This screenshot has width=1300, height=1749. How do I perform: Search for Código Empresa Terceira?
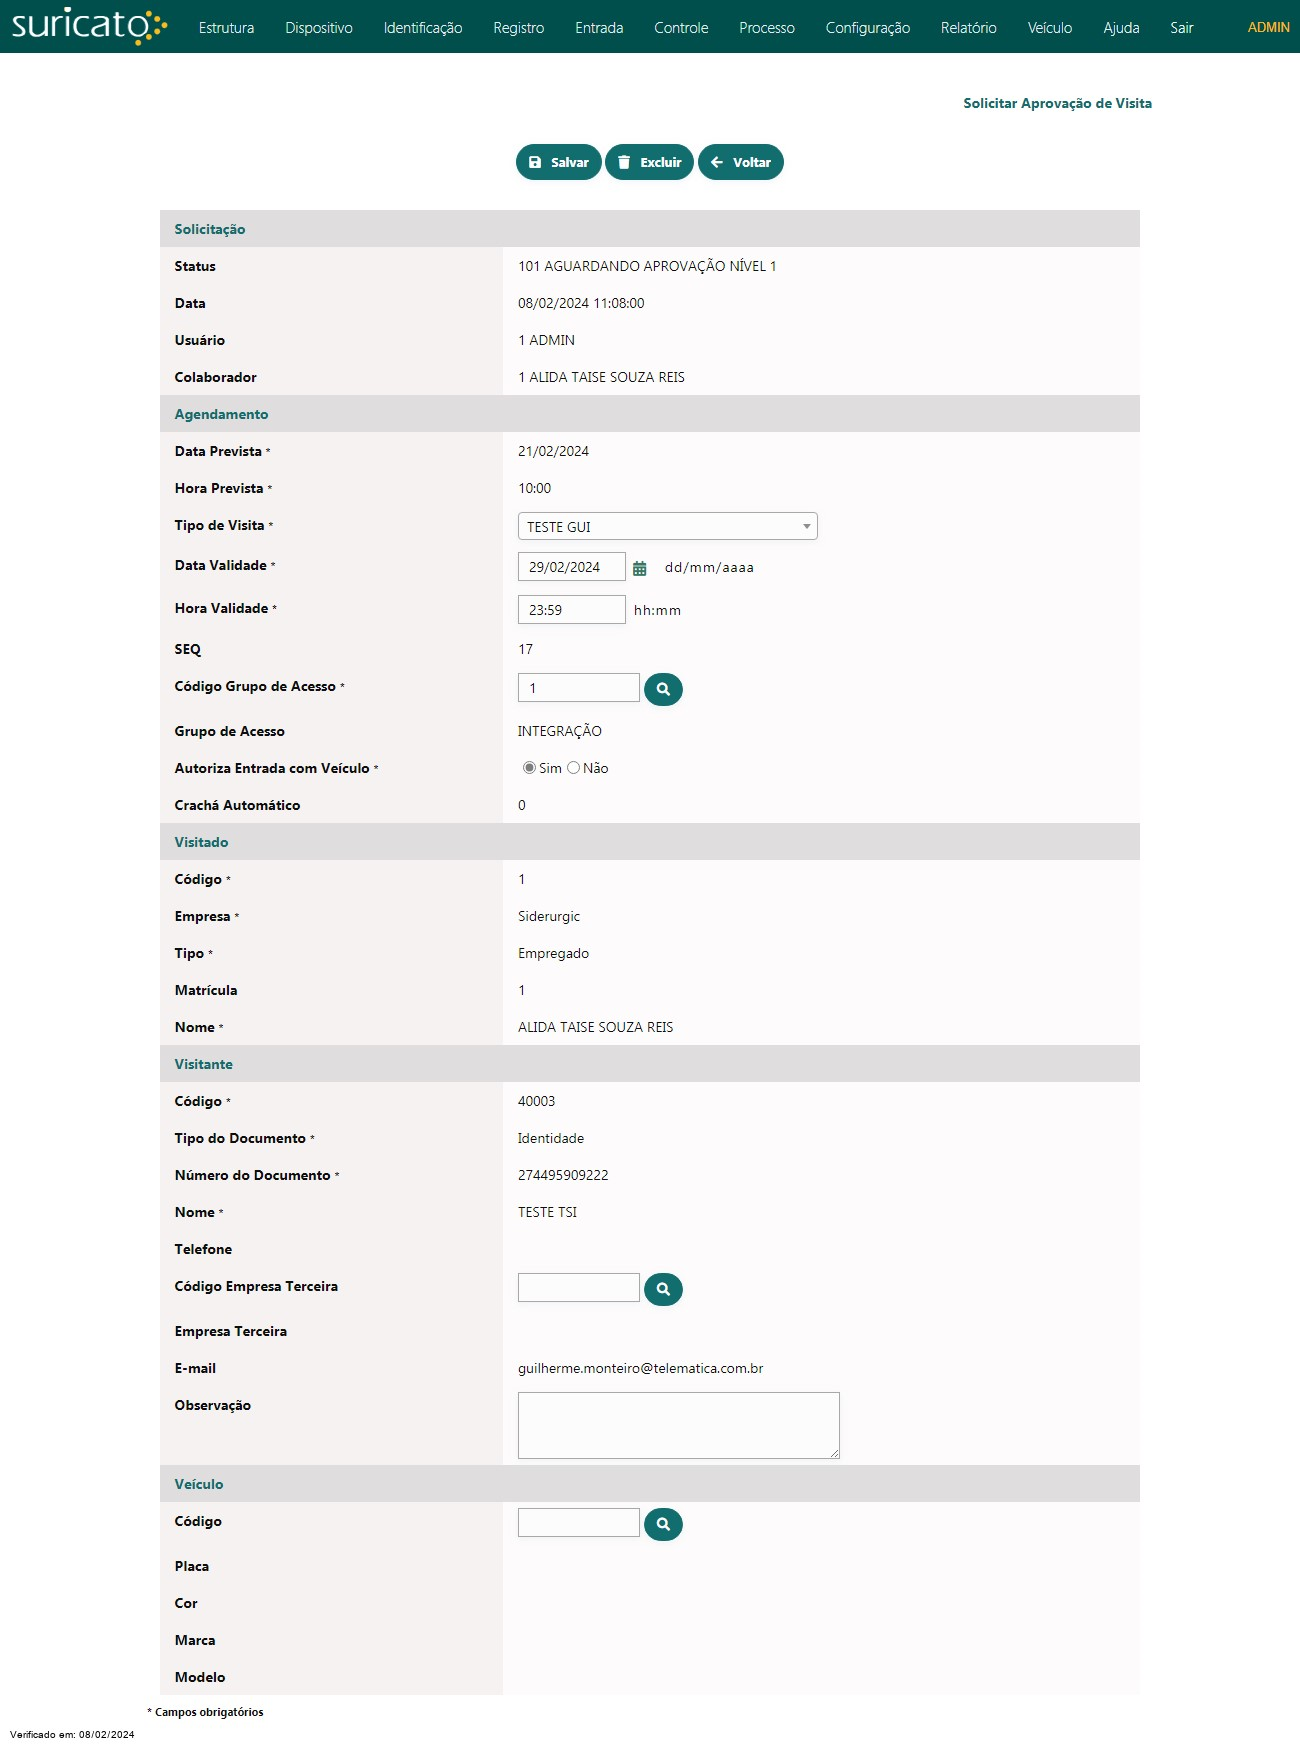coord(663,1289)
